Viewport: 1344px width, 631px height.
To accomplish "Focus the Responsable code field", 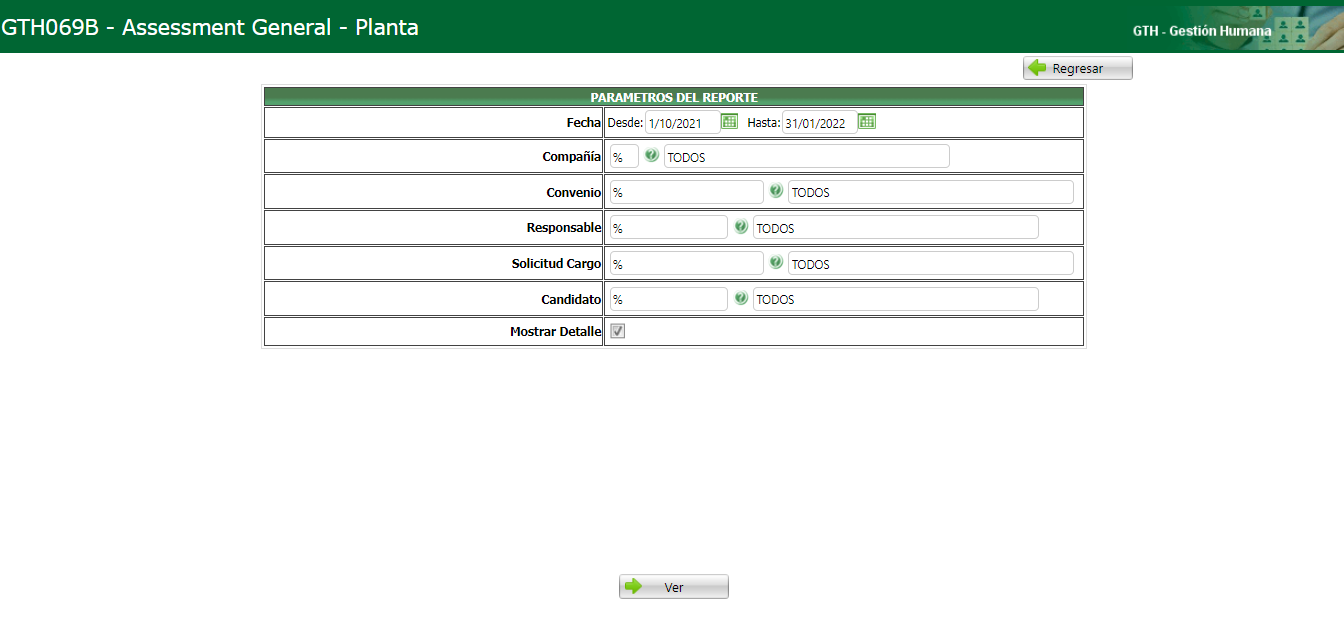I will click(x=669, y=228).
